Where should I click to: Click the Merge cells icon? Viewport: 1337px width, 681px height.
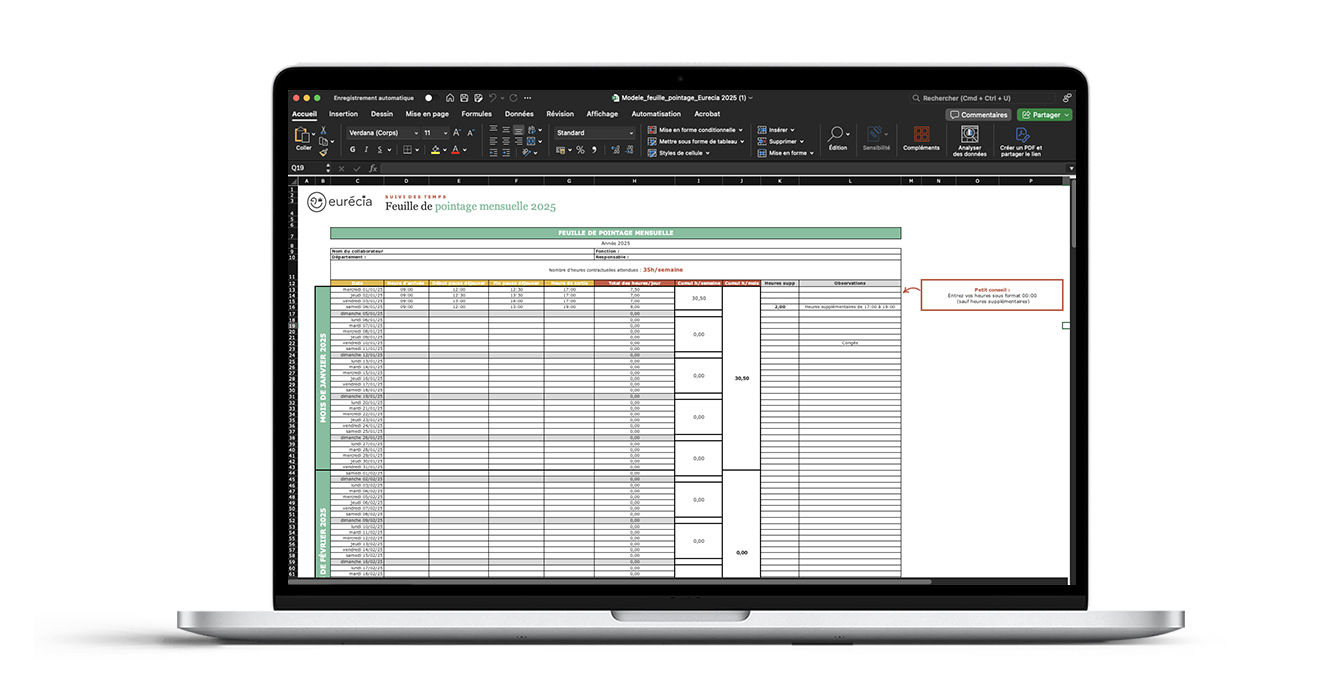click(x=531, y=141)
